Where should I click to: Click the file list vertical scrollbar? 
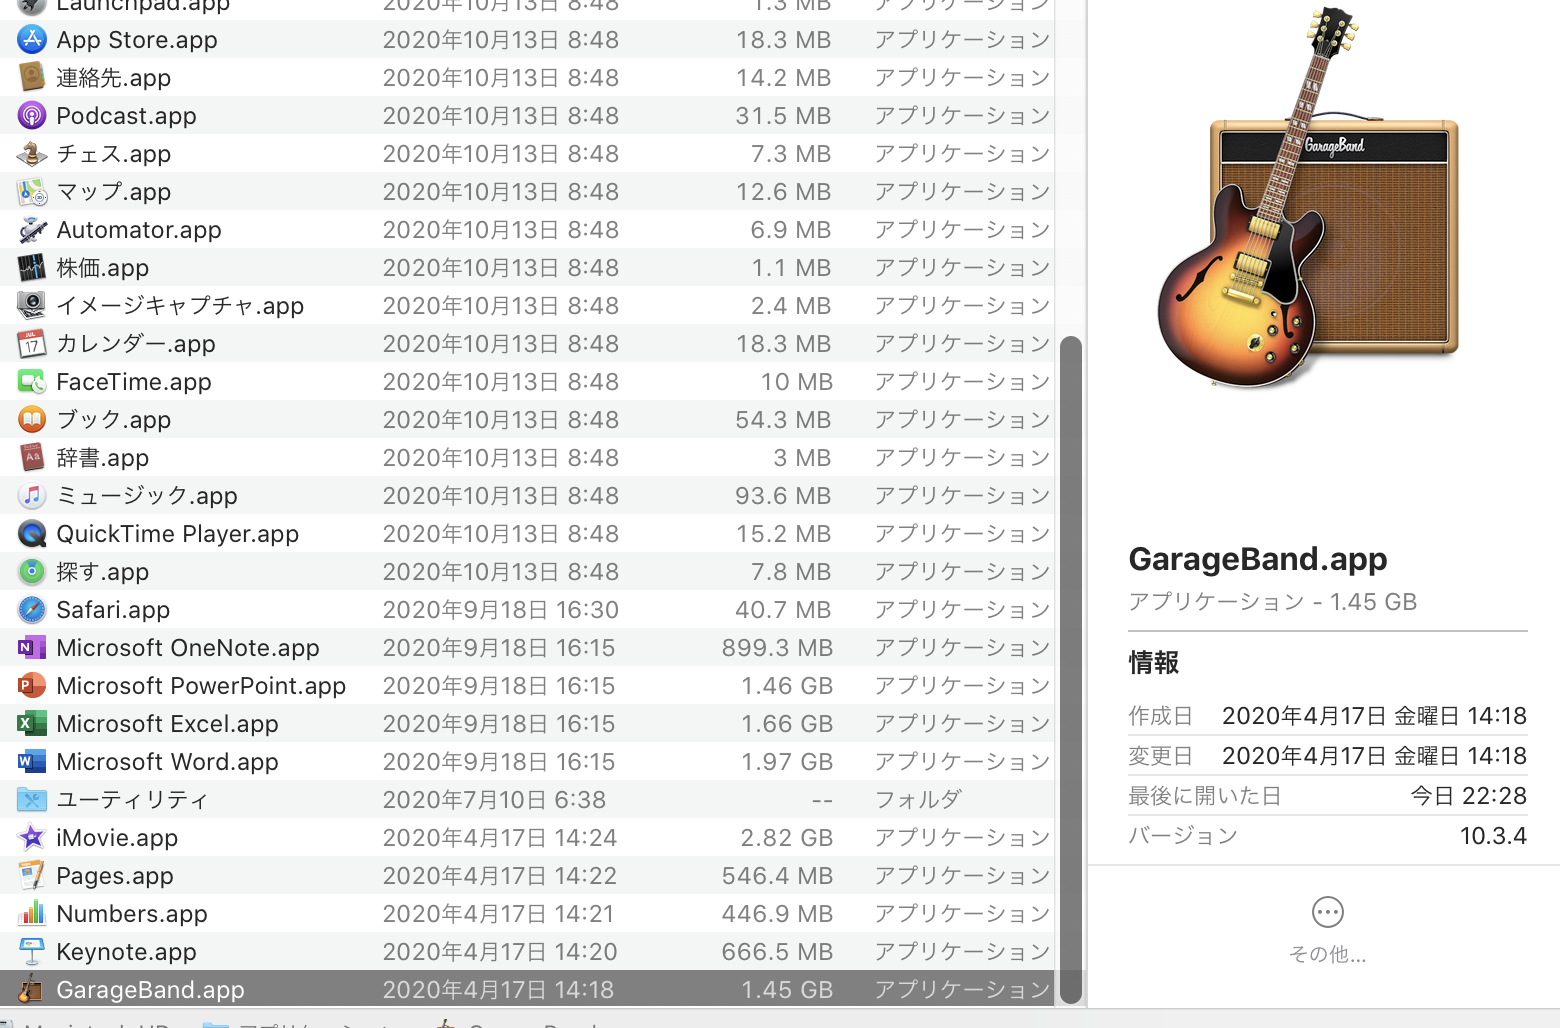tap(1071, 669)
